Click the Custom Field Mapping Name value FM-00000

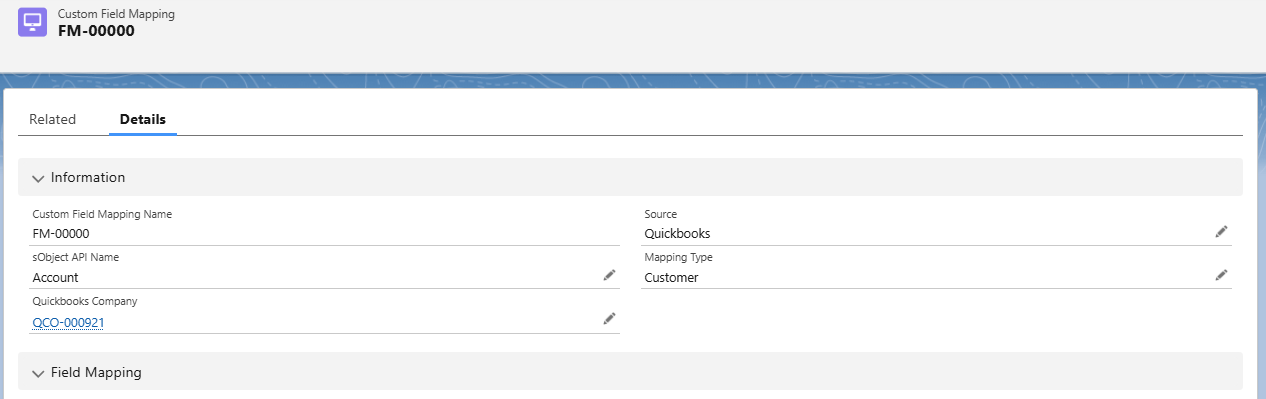(61, 234)
